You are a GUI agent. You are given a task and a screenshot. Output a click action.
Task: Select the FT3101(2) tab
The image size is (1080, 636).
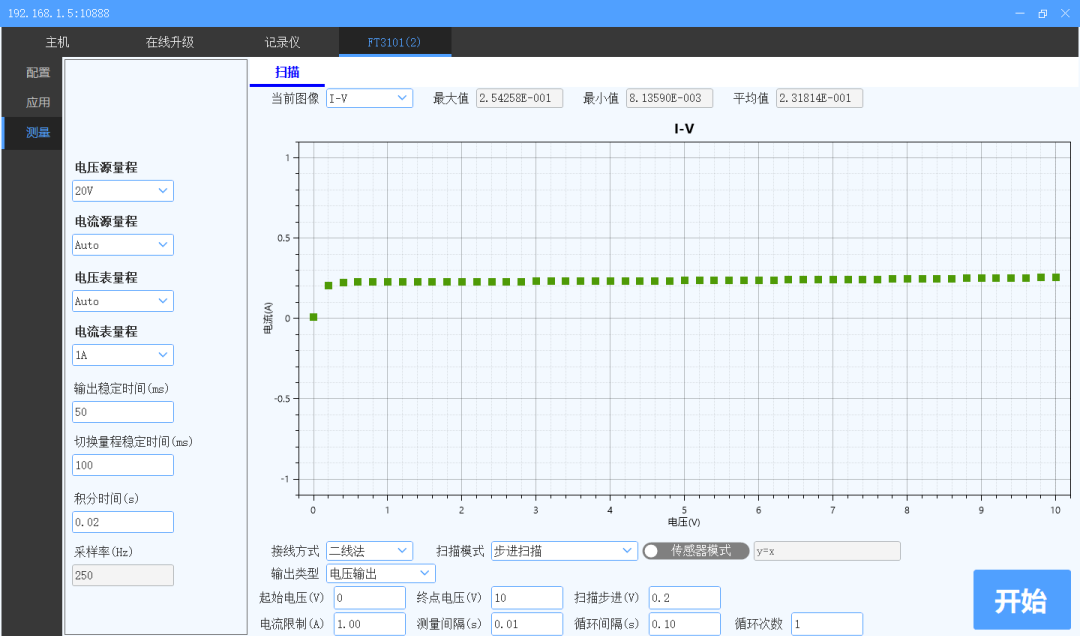[x=395, y=42]
